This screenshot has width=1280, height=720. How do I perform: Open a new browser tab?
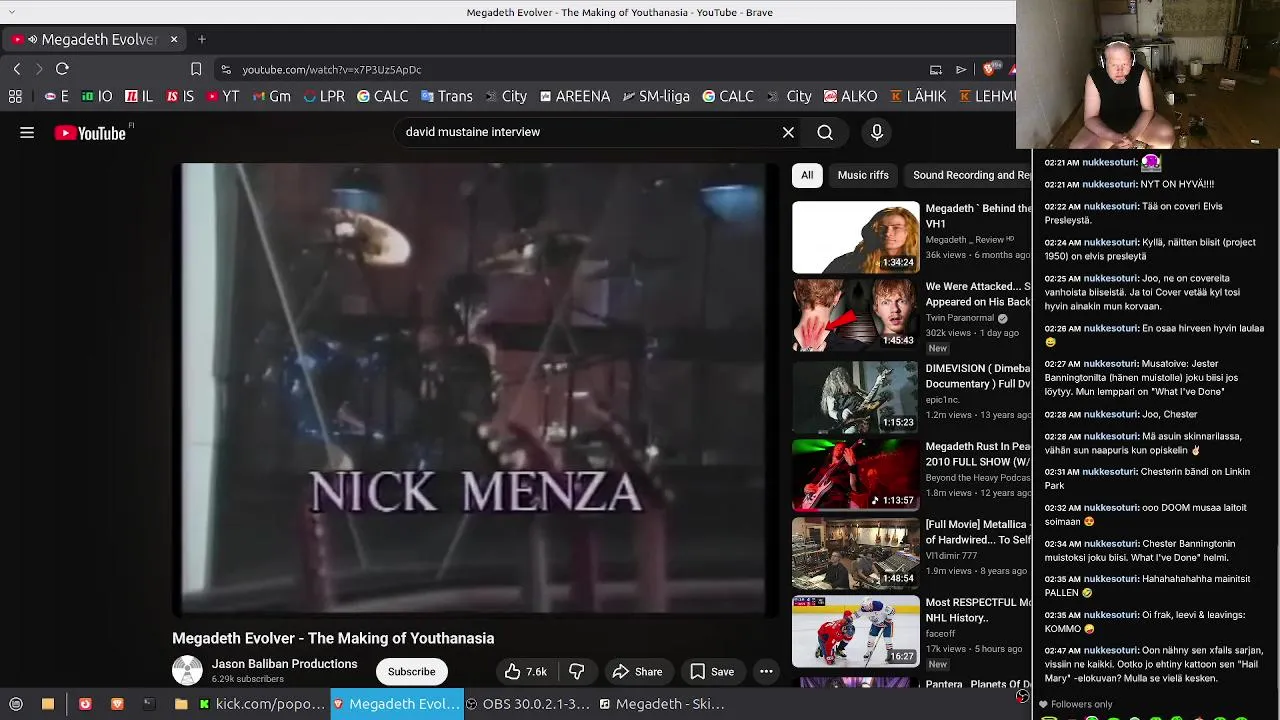(202, 39)
